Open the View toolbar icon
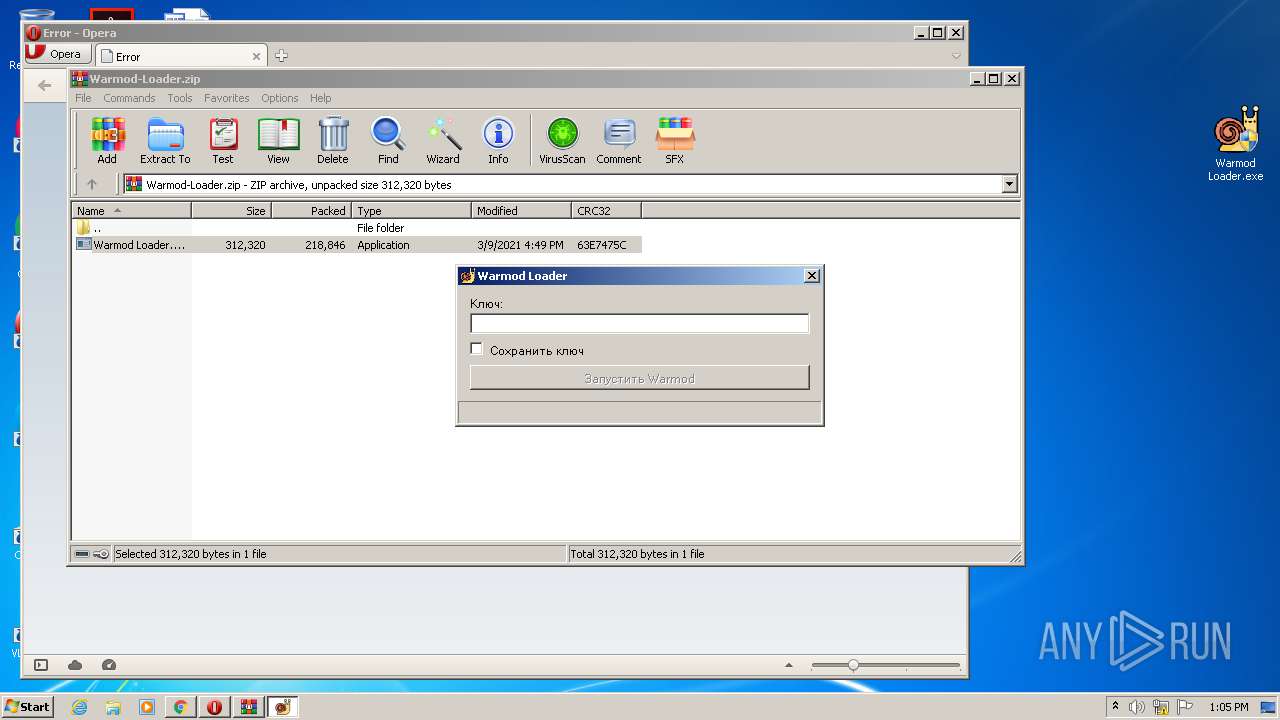 pyautogui.click(x=278, y=140)
